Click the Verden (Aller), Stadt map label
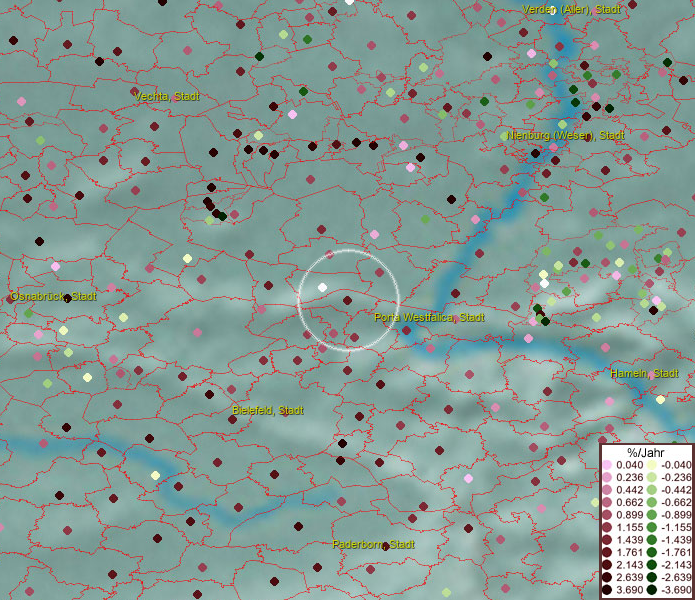This screenshot has height=600, width=695. 571,9
